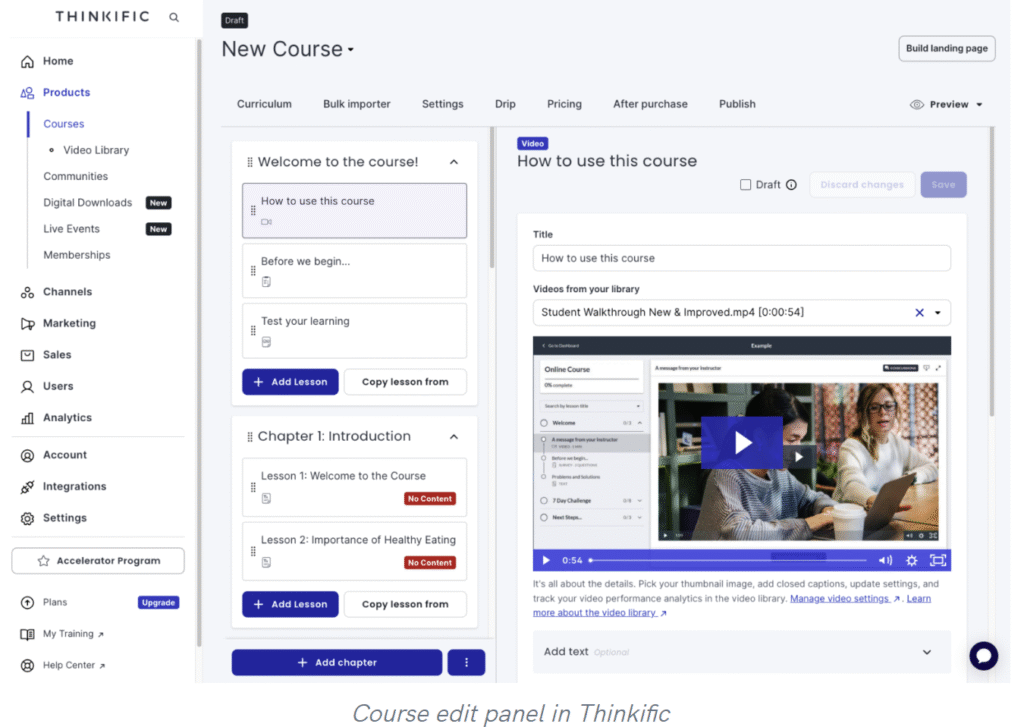Viewport: 1024px width, 727px height.
Task: Open the After purchase tab
Action: click(x=650, y=104)
